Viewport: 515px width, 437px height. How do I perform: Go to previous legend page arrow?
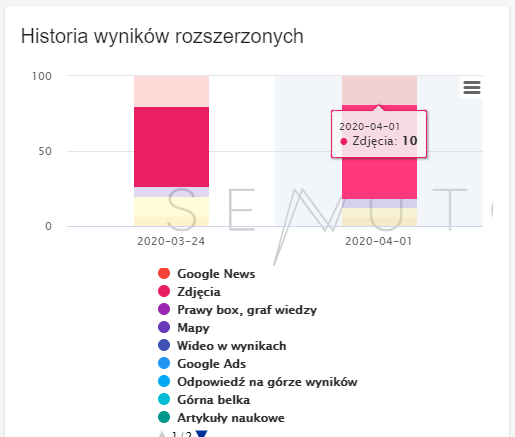point(162,434)
